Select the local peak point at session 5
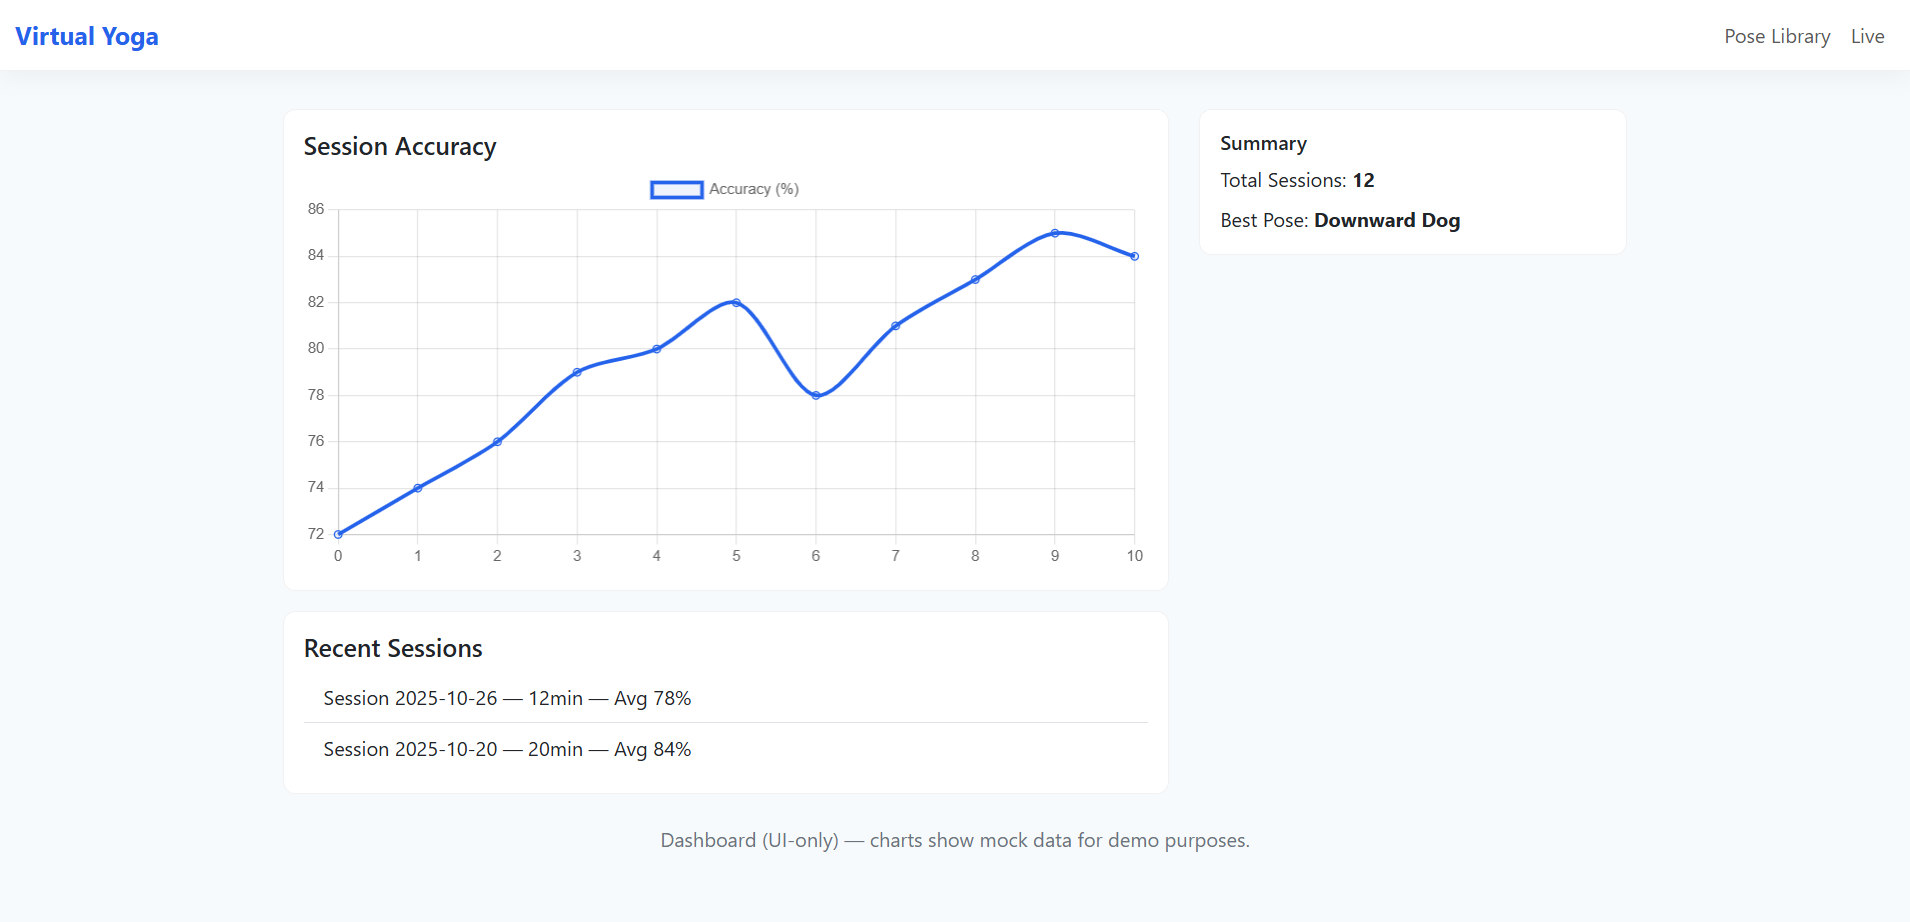Image resolution: width=1910 pixels, height=922 pixels. (736, 302)
